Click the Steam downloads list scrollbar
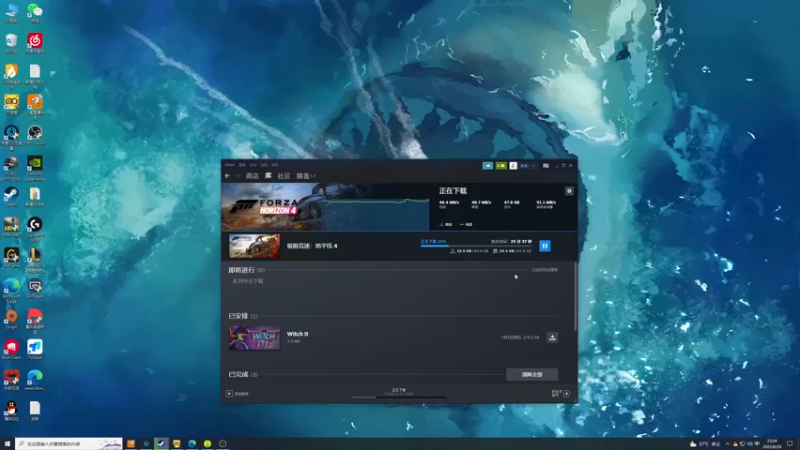The image size is (800, 450). [576, 296]
